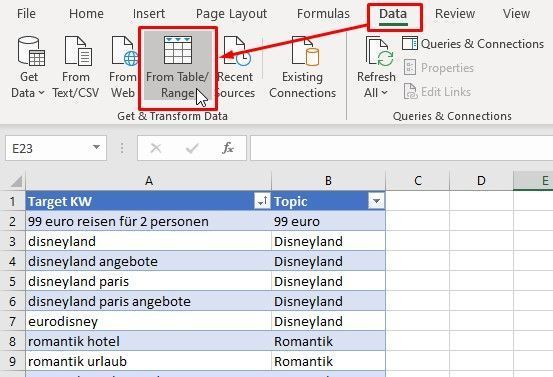Image resolution: width=553 pixels, height=377 pixels.
Task: Open the Name Box dropdown arrow
Action: pyautogui.click(x=96, y=147)
